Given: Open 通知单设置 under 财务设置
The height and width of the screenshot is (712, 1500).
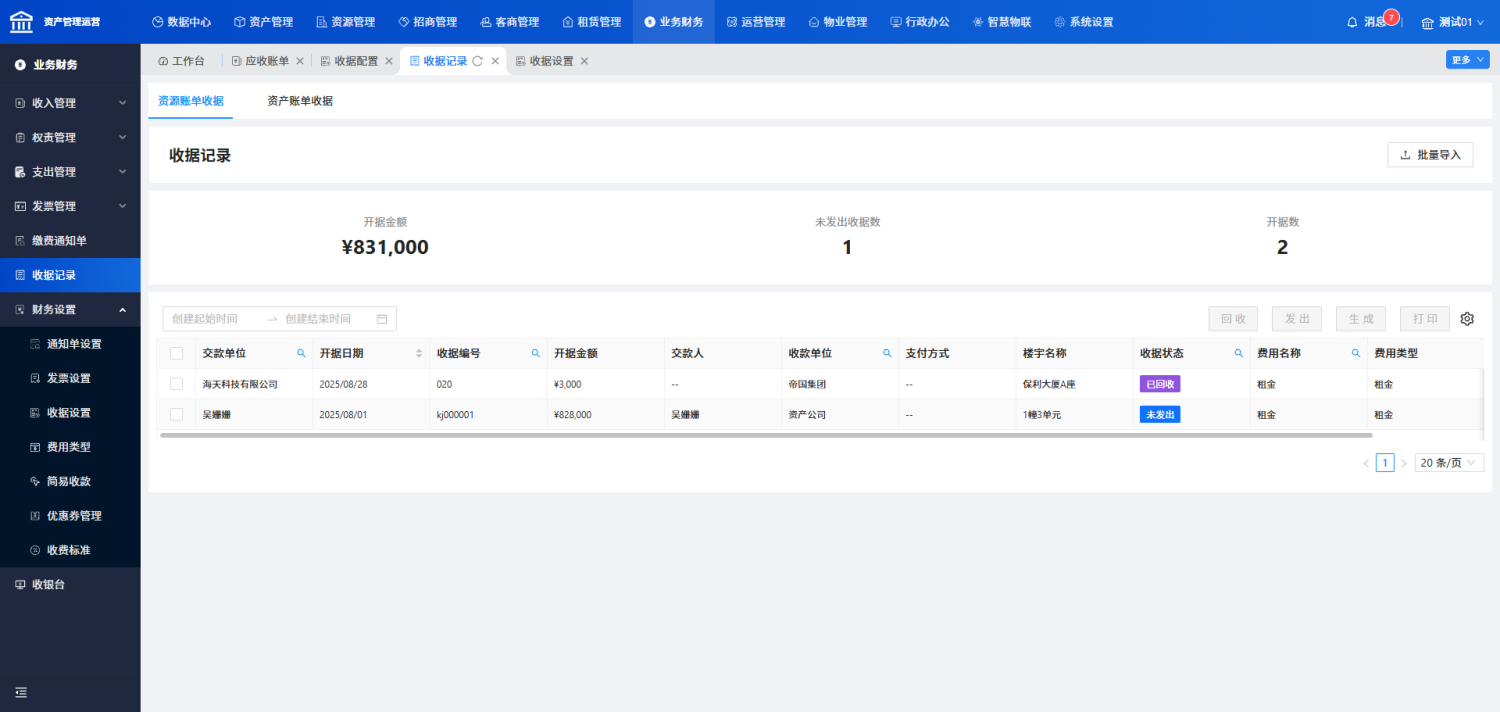Looking at the screenshot, I should [x=70, y=344].
